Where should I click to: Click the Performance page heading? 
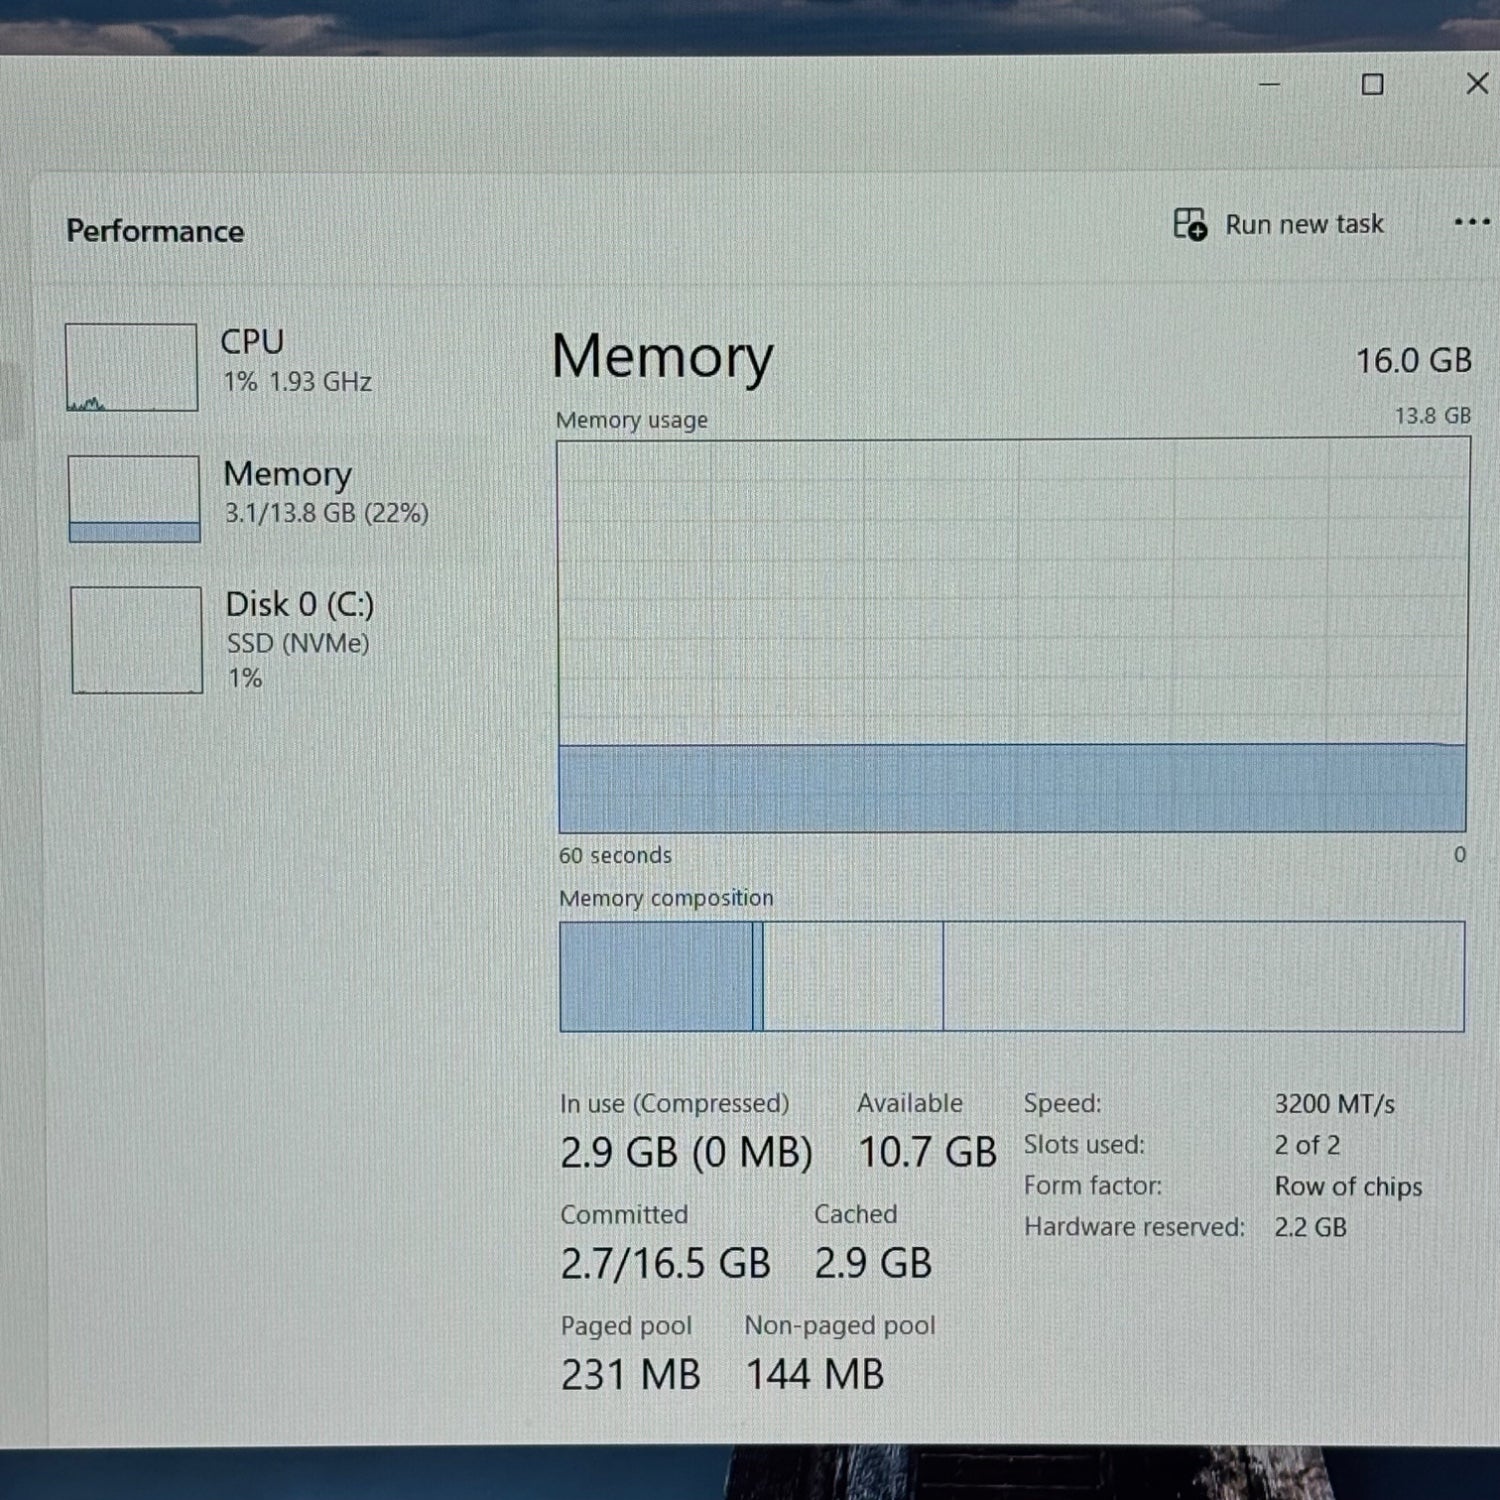pyautogui.click(x=155, y=231)
